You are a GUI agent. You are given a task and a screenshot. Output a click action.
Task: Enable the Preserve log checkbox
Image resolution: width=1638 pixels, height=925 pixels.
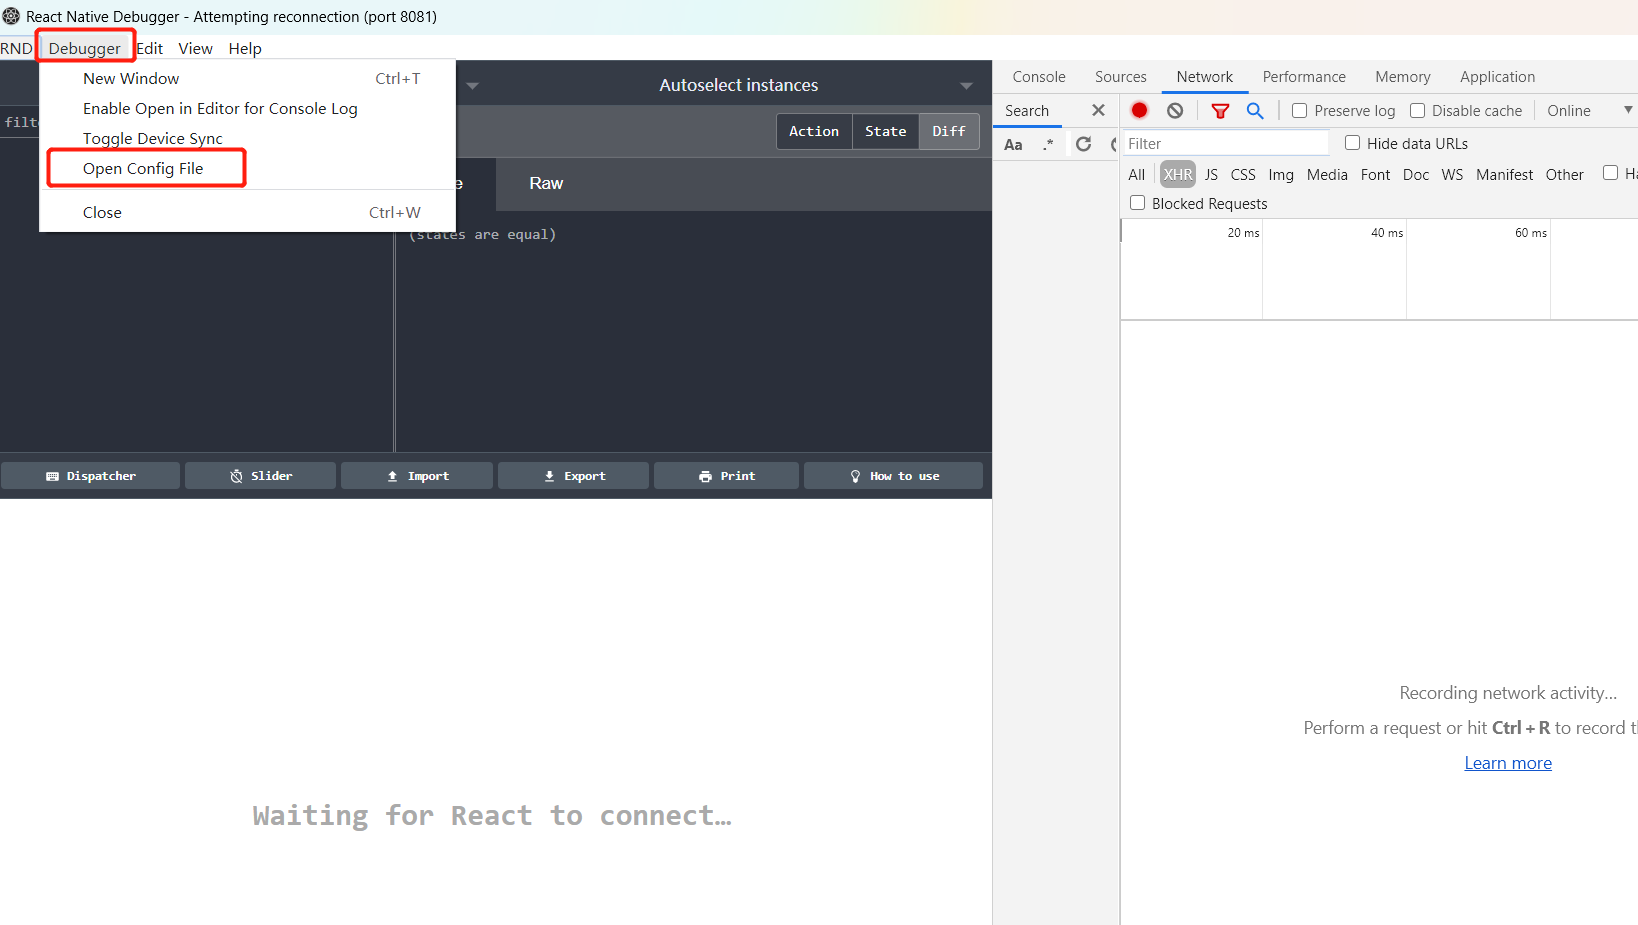point(1299,110)
